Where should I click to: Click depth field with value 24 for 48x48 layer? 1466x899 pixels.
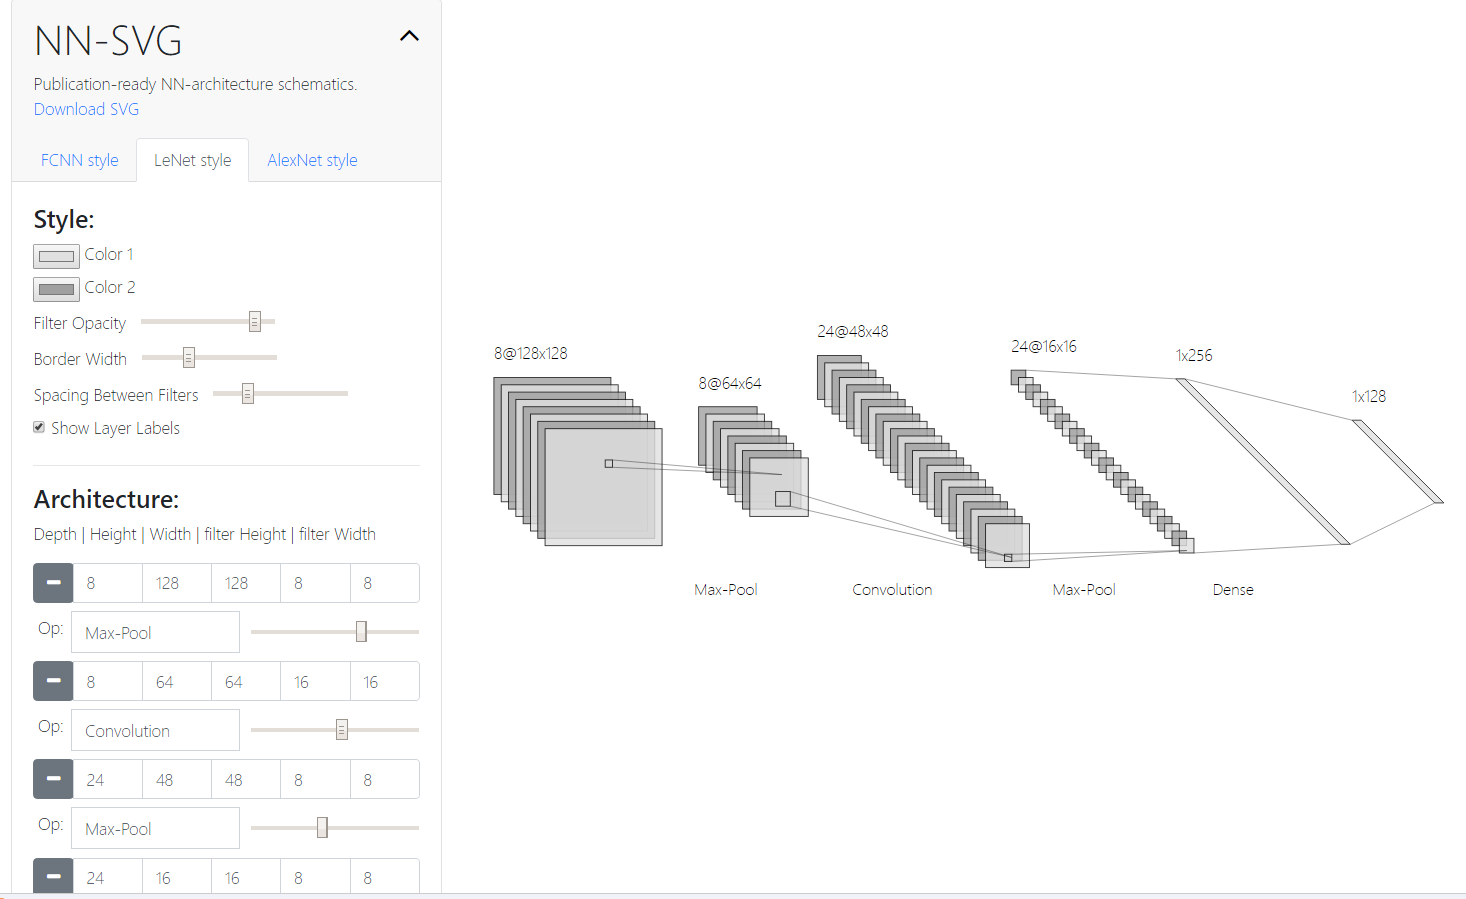(107, 779)
